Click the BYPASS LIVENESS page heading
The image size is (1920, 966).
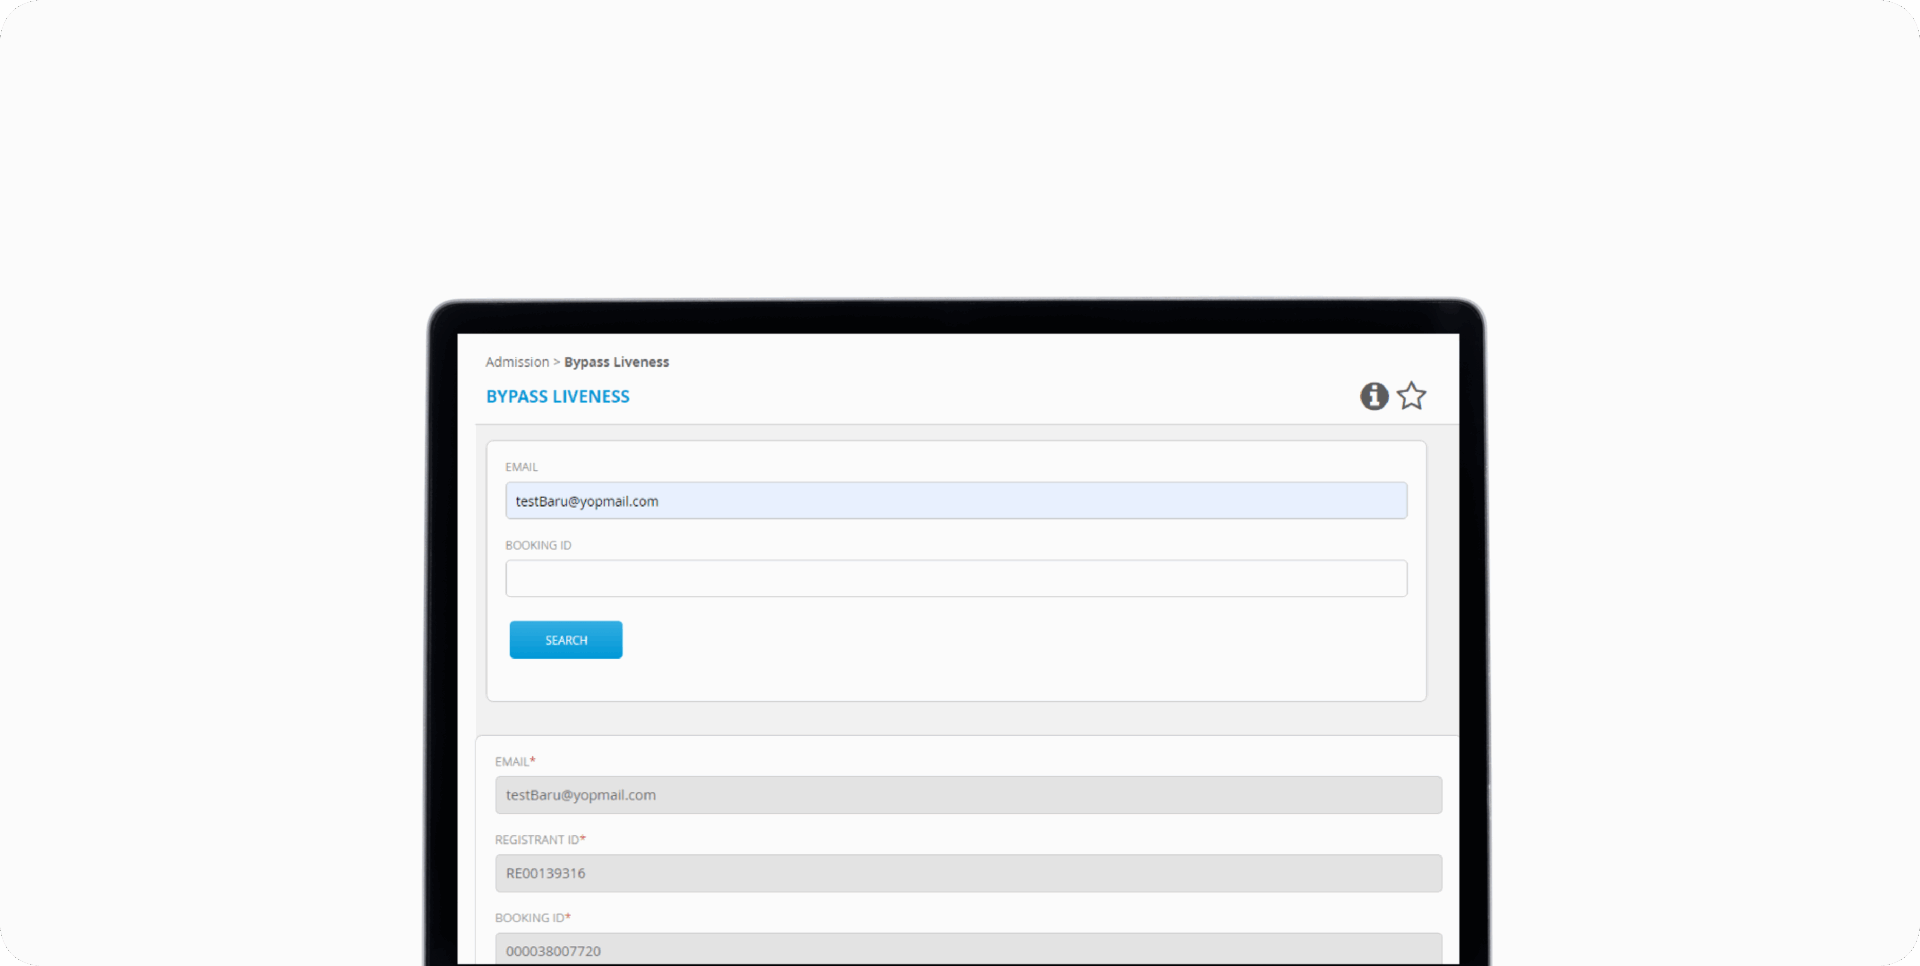(558, 397)
